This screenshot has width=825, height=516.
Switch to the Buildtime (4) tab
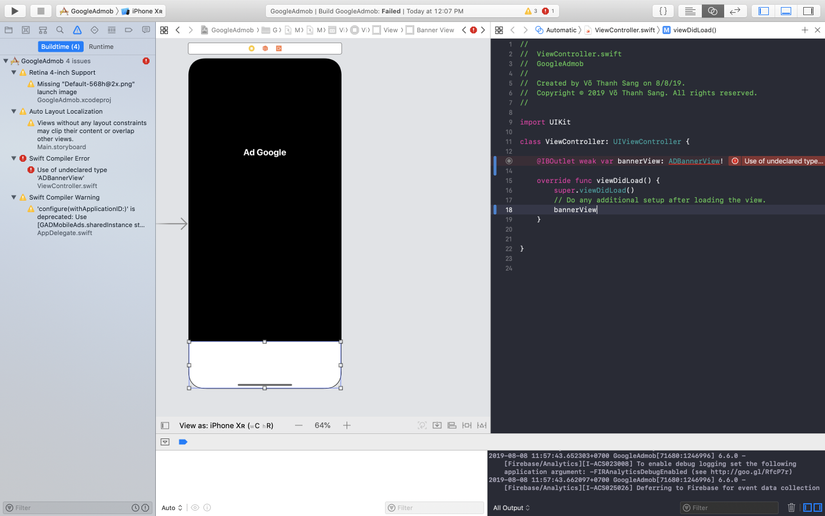tap(61, 46)
